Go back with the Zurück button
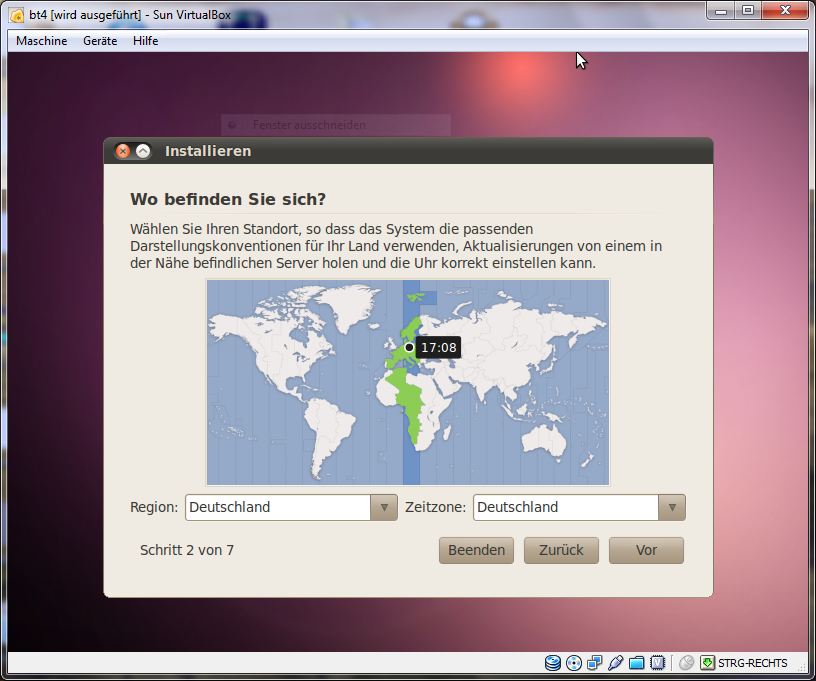Image resolution: width=816 pixels, height=681 pixels. pyautogui.click(x=561, y=550)
